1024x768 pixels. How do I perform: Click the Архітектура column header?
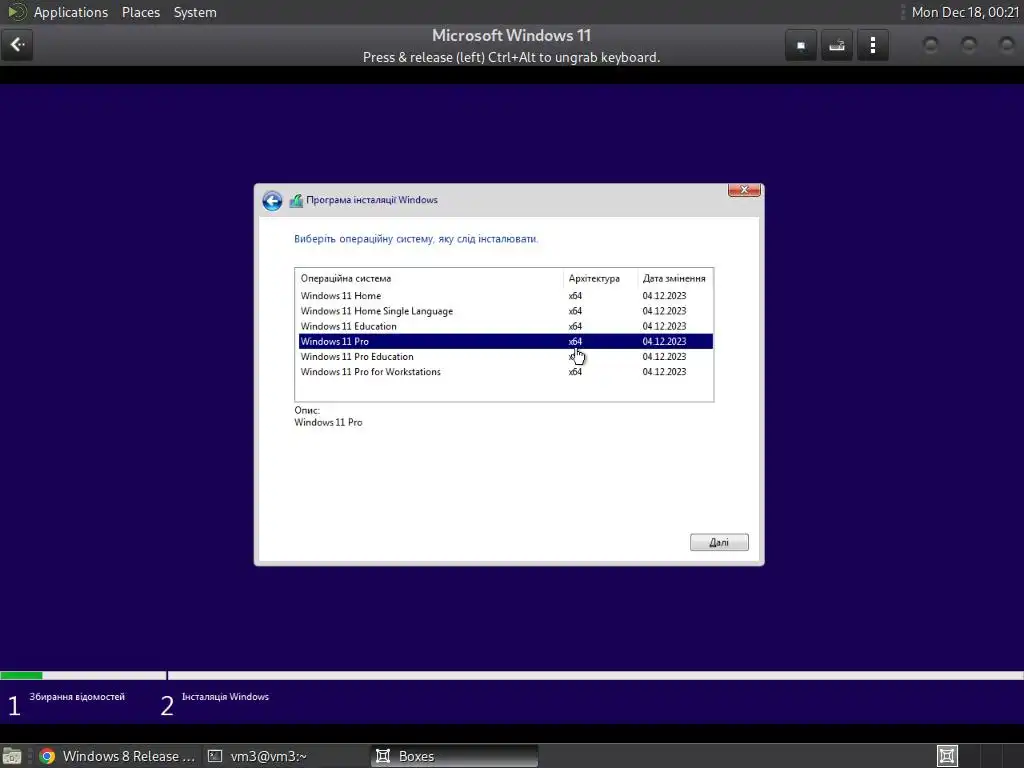(x=600, y=278)
